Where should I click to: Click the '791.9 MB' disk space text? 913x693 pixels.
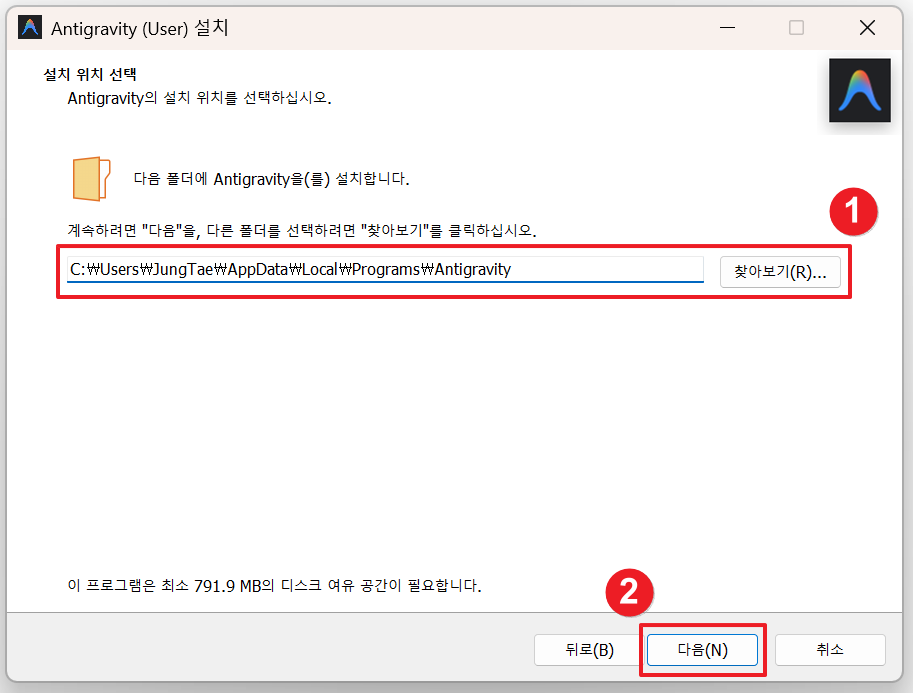click(227, 586)
